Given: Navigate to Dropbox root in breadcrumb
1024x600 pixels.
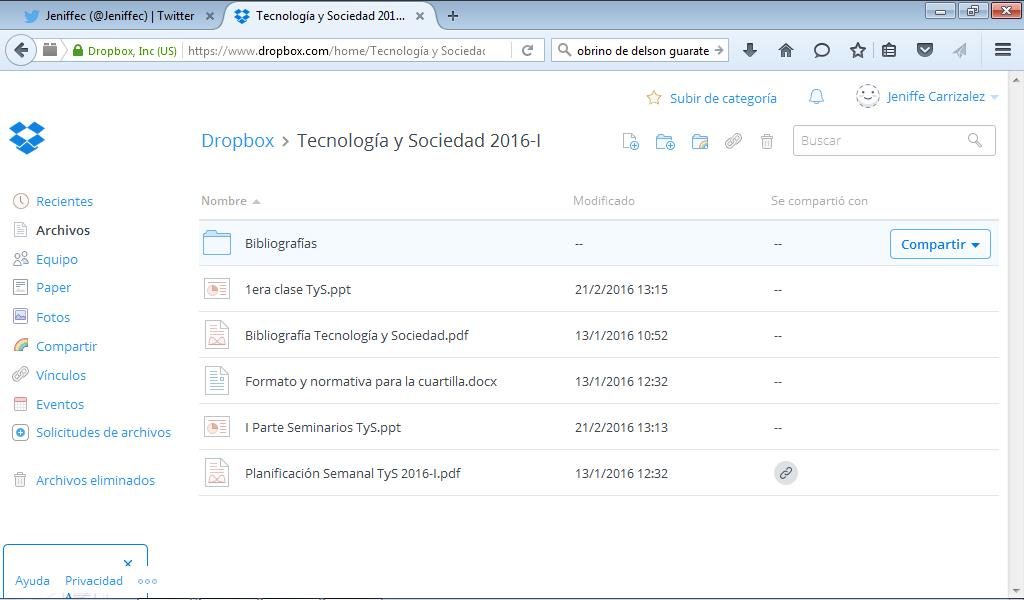Looking at the screenshot, I should pos(237,141).
